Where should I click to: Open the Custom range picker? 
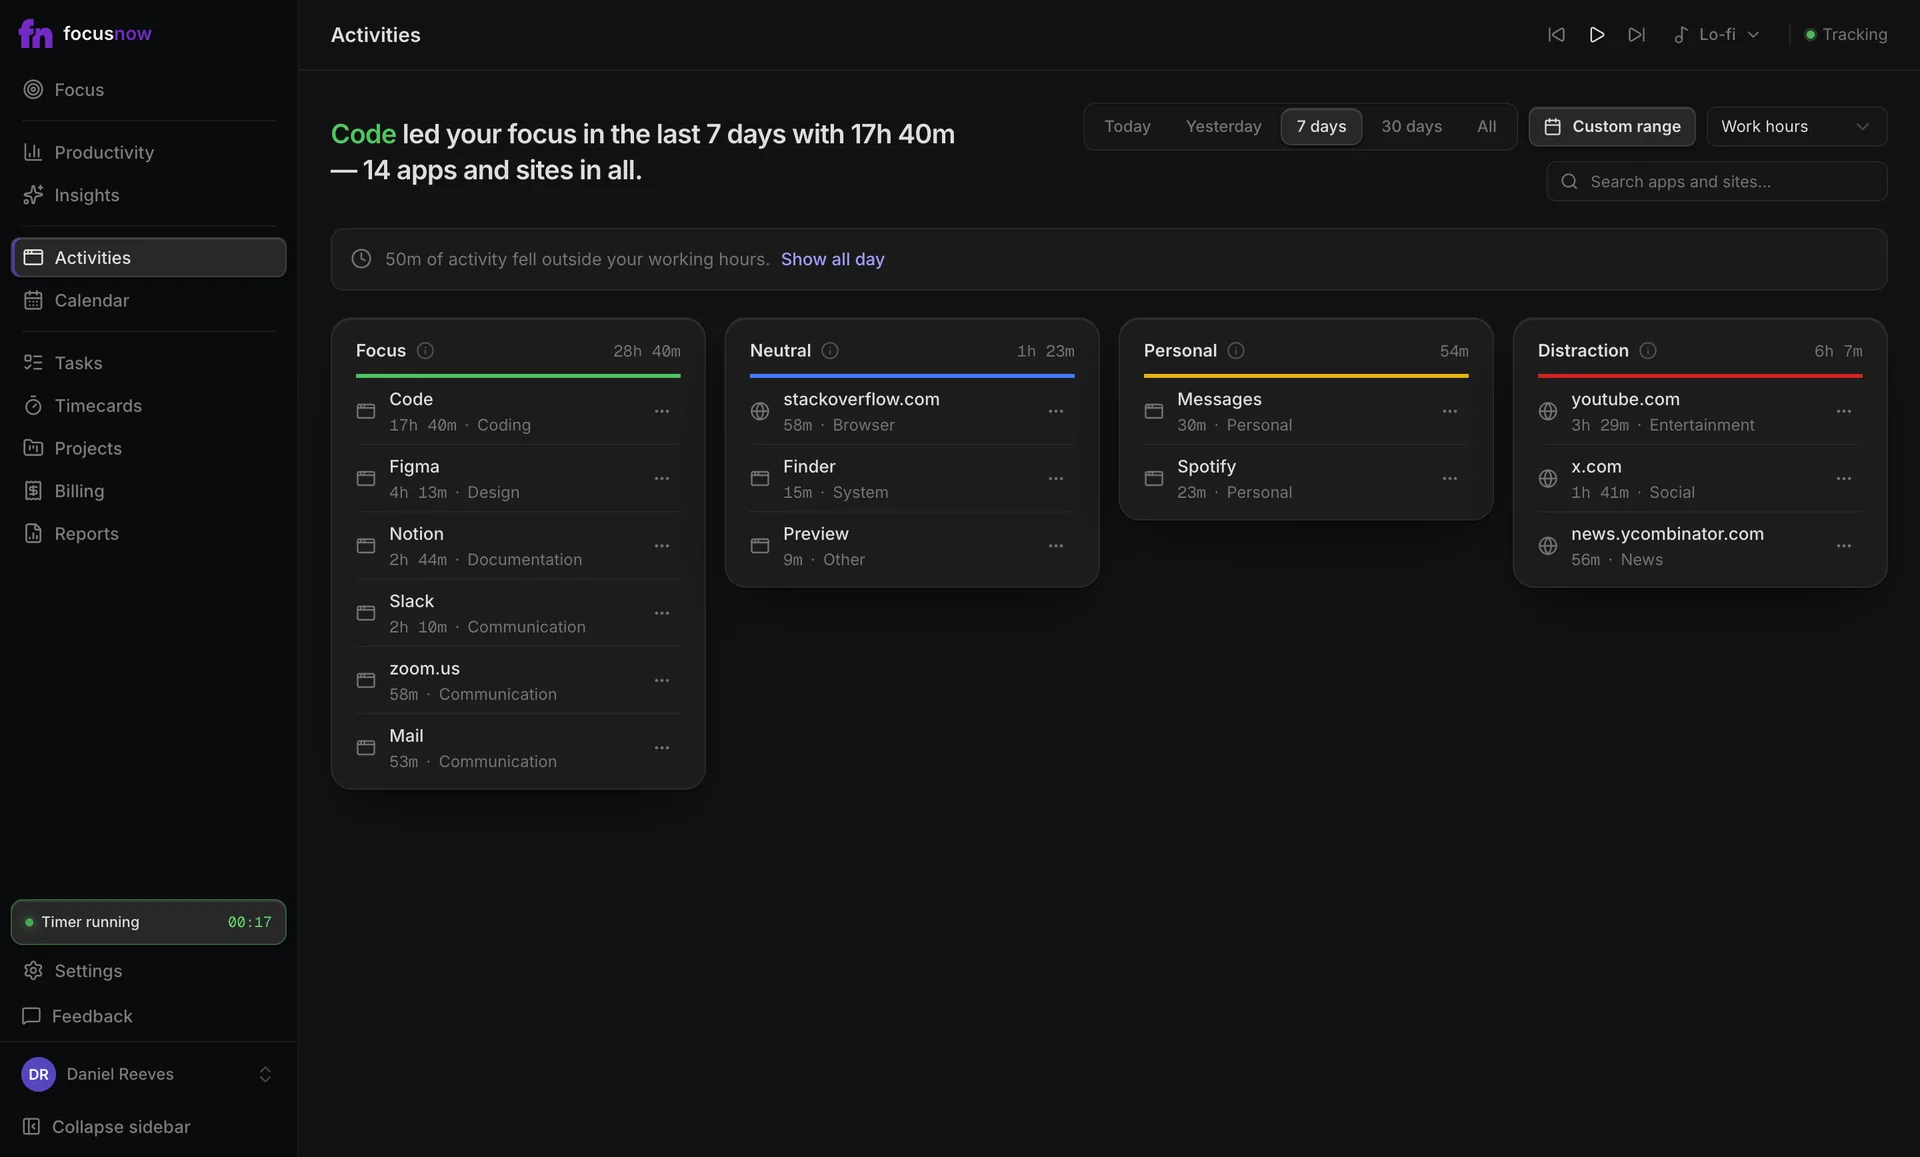pyautogui.click(x=1612, y=127)
